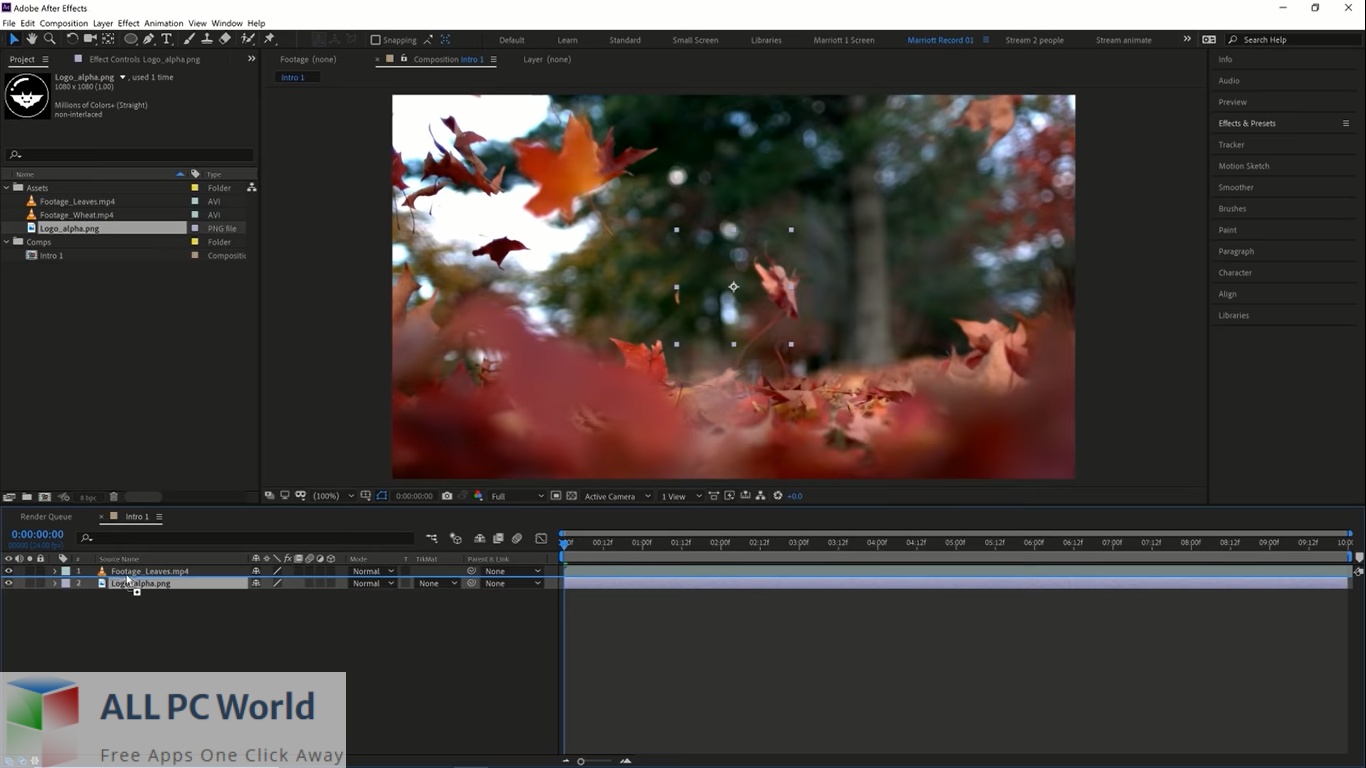Select the Eraser tool
This screenshot has height=768, width=1366.
pos(225,39)
